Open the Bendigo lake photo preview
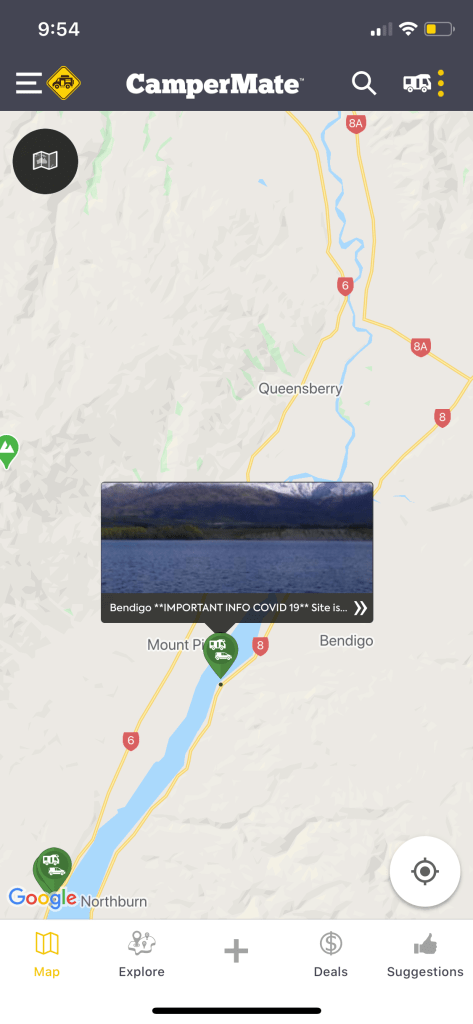Image resolution: width=473 pixels, height=1024 pixels. (237, 537)
